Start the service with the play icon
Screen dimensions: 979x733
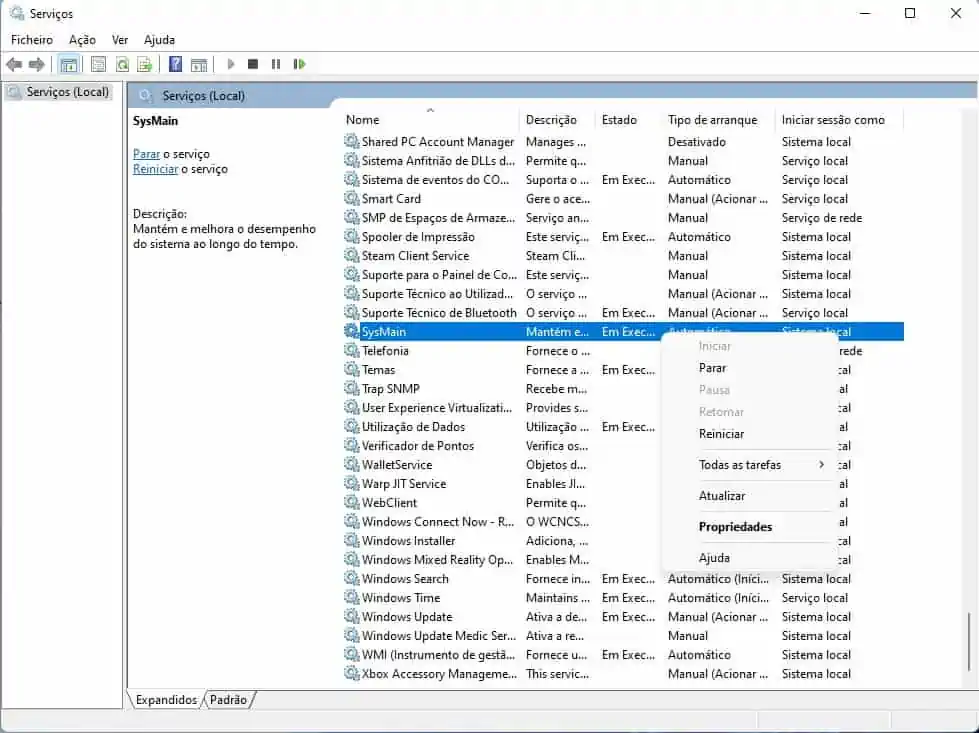[x=231, y=64]
